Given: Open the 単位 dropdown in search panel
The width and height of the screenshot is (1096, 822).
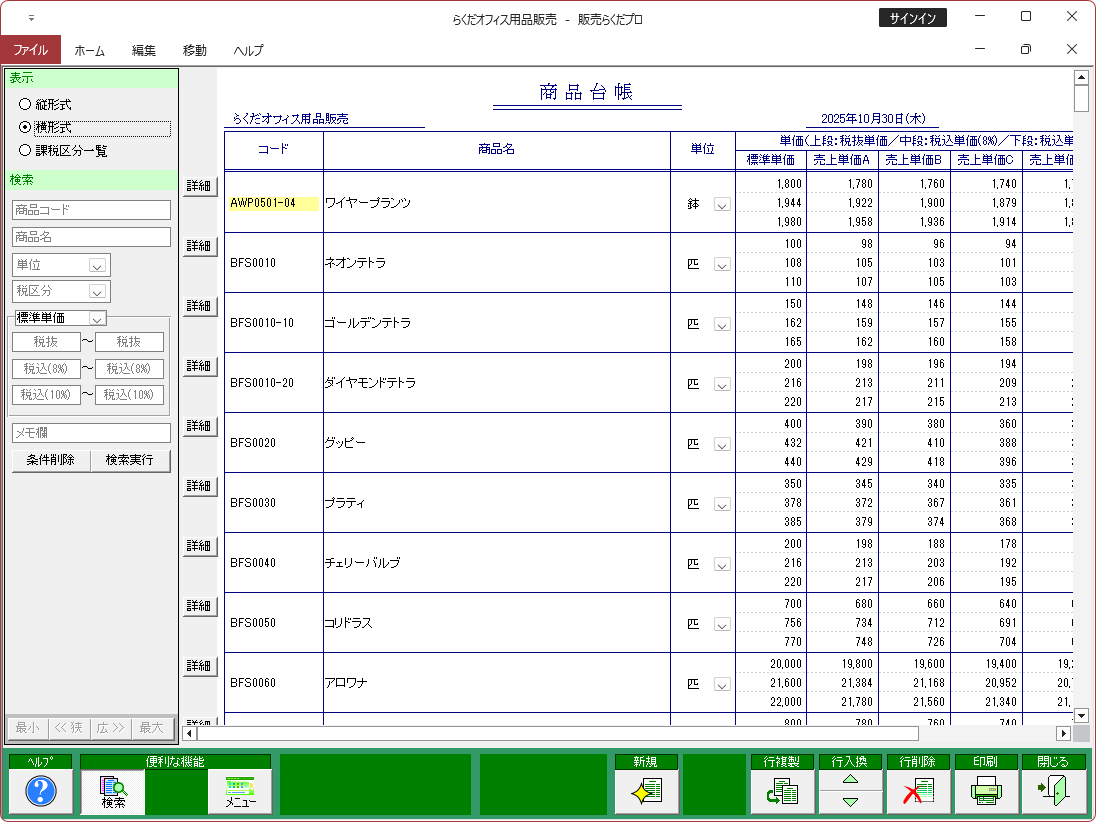Looking at the screenshot, I should click(97, 265).
